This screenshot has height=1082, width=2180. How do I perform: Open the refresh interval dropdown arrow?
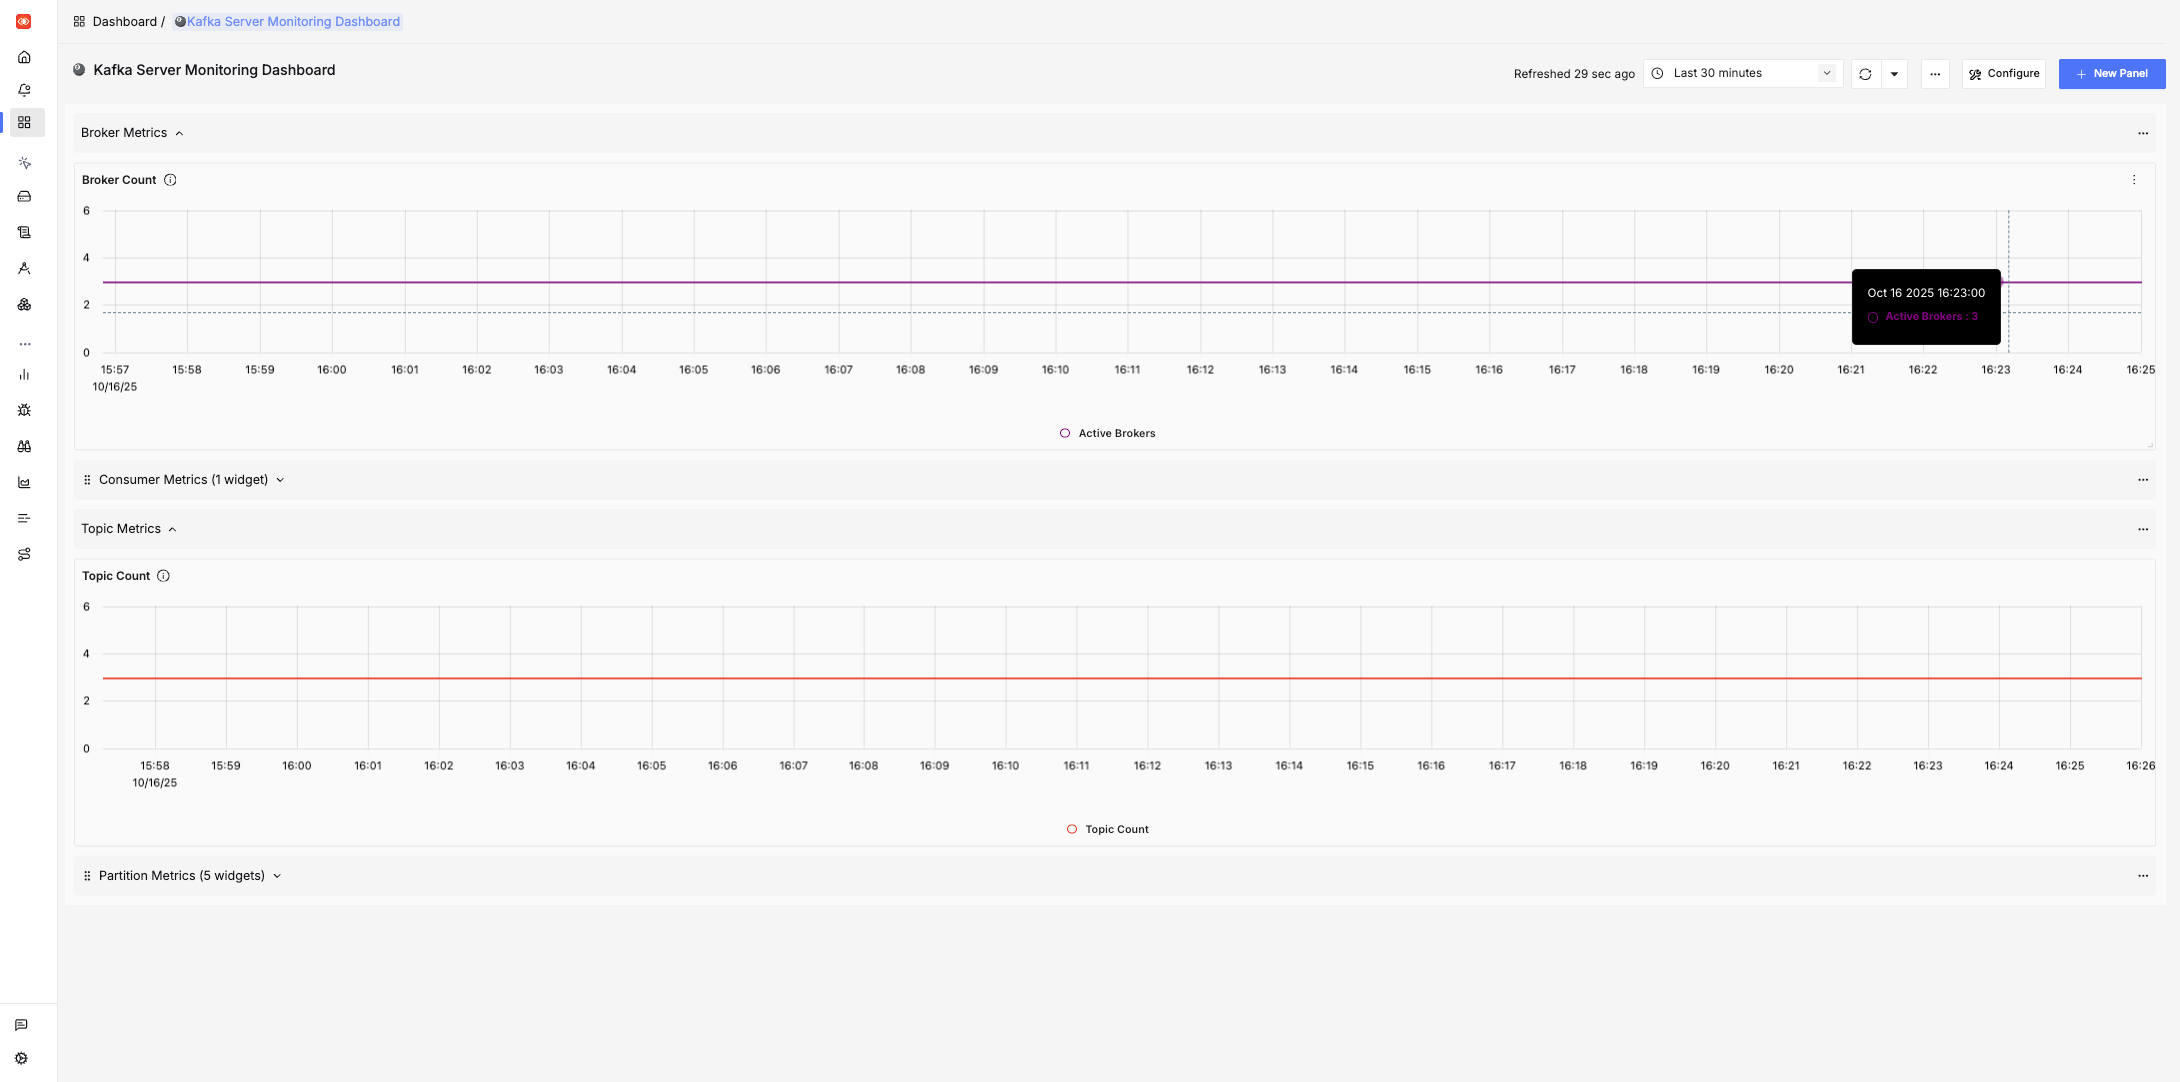pyautogui.click(x=1894, y=73)
